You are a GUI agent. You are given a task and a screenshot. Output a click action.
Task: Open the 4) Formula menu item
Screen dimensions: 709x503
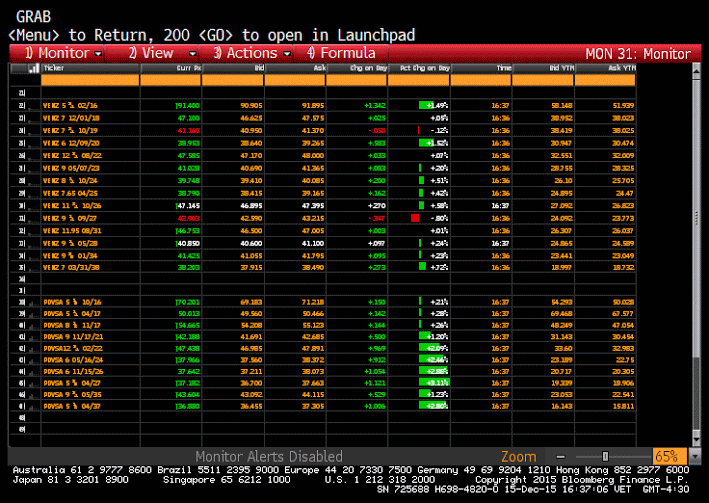coord(341,53)
